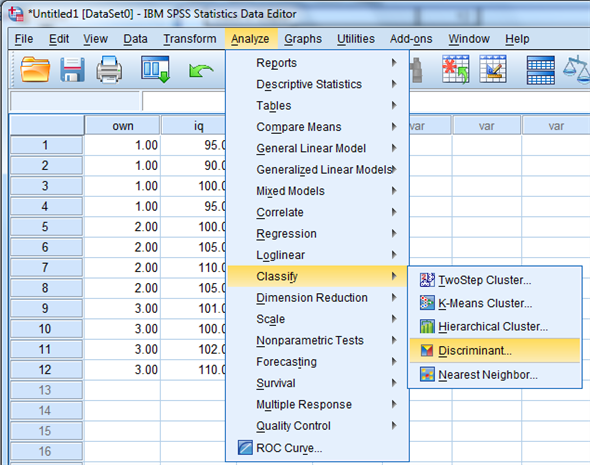Choose Nearest Neighbor... from submenu
This screenshot has width=590, height=465.
(x=495, y=374)
